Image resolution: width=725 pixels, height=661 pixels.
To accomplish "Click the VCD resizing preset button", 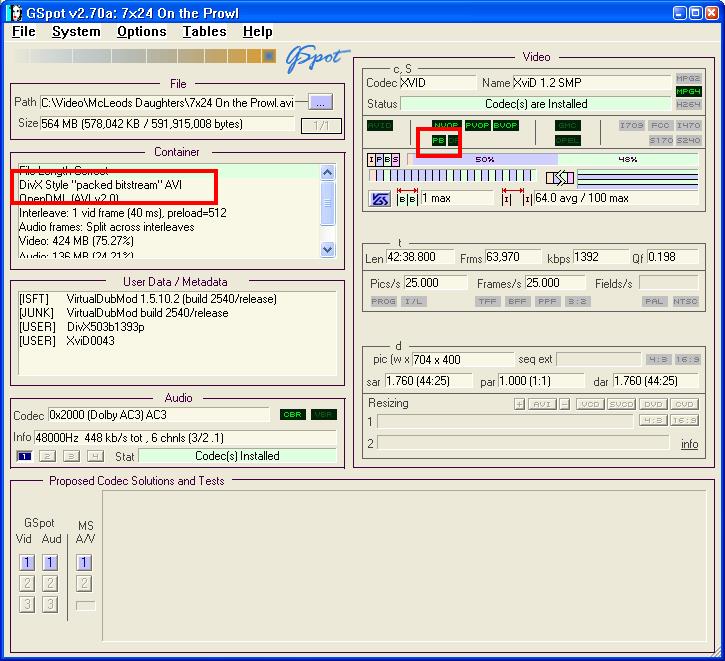I will [590, 404].
